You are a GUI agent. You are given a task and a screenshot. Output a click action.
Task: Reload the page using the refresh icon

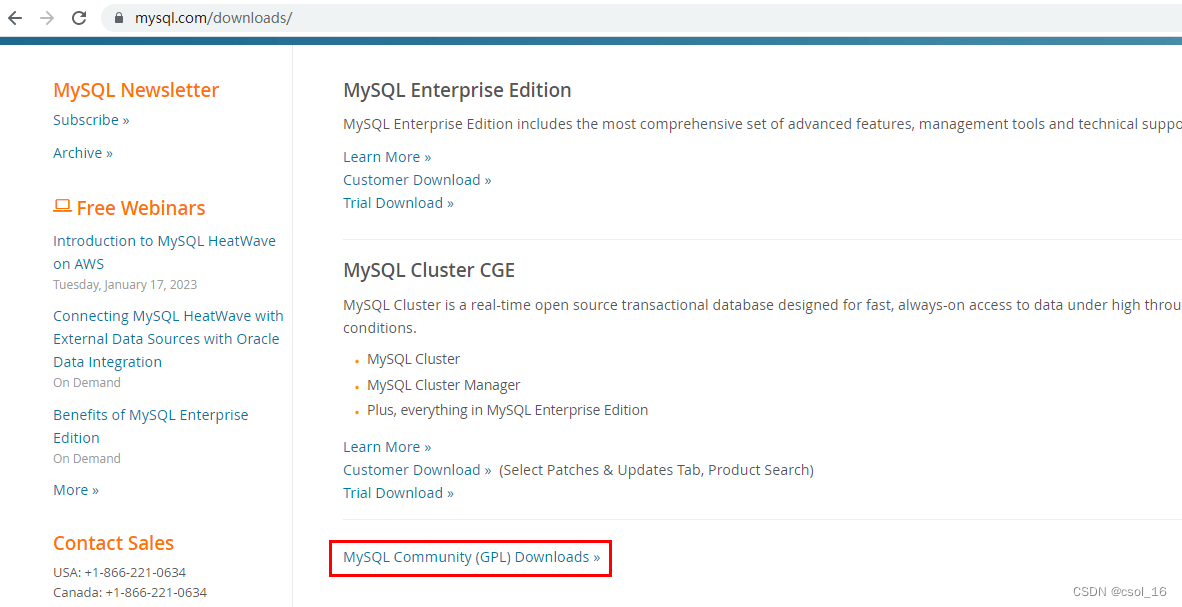pos(79,17)
